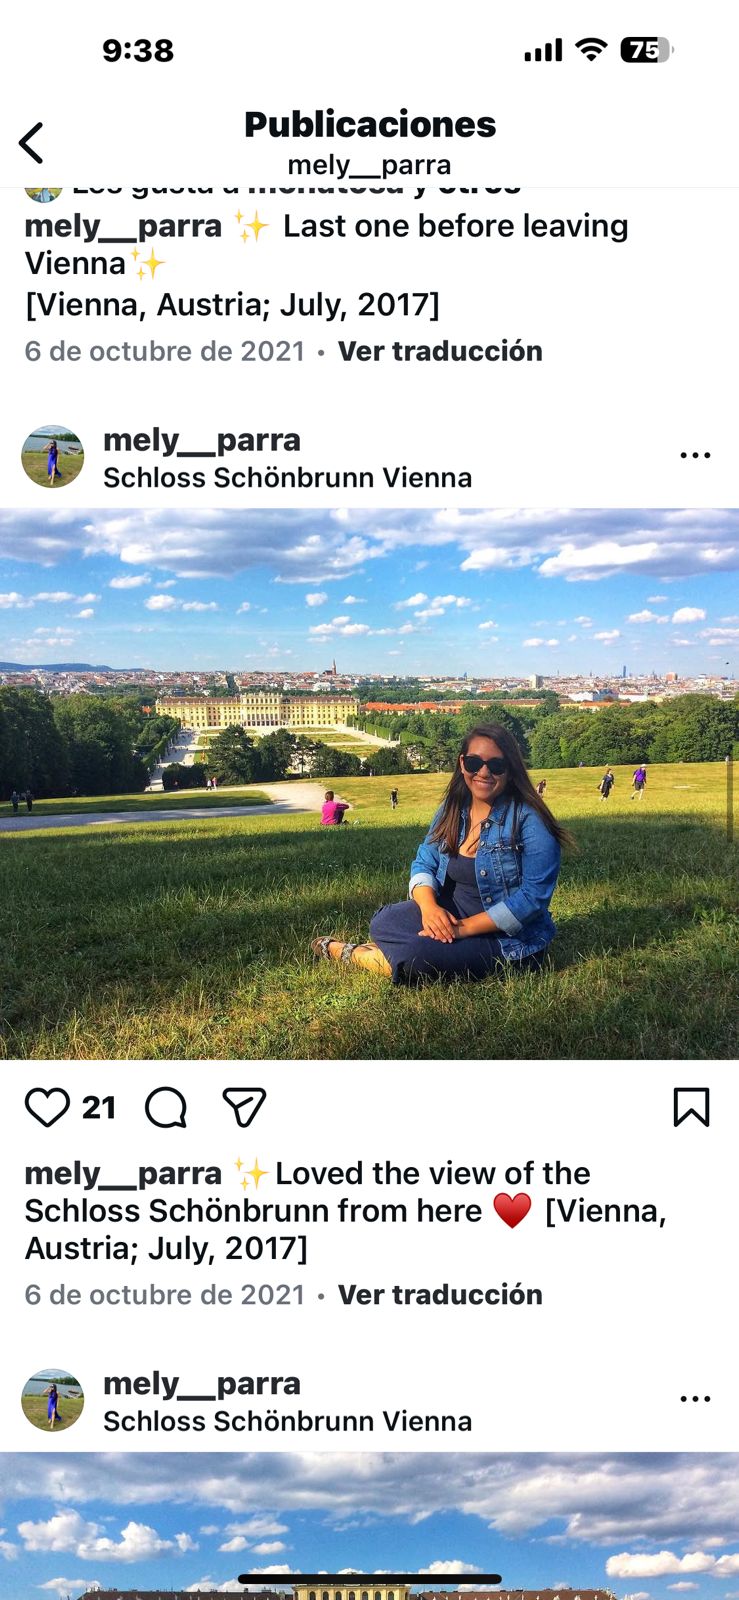The image size is (739, 1600).
Task: Open mely__parra in the 'Last one' caption
Action: 123,227
